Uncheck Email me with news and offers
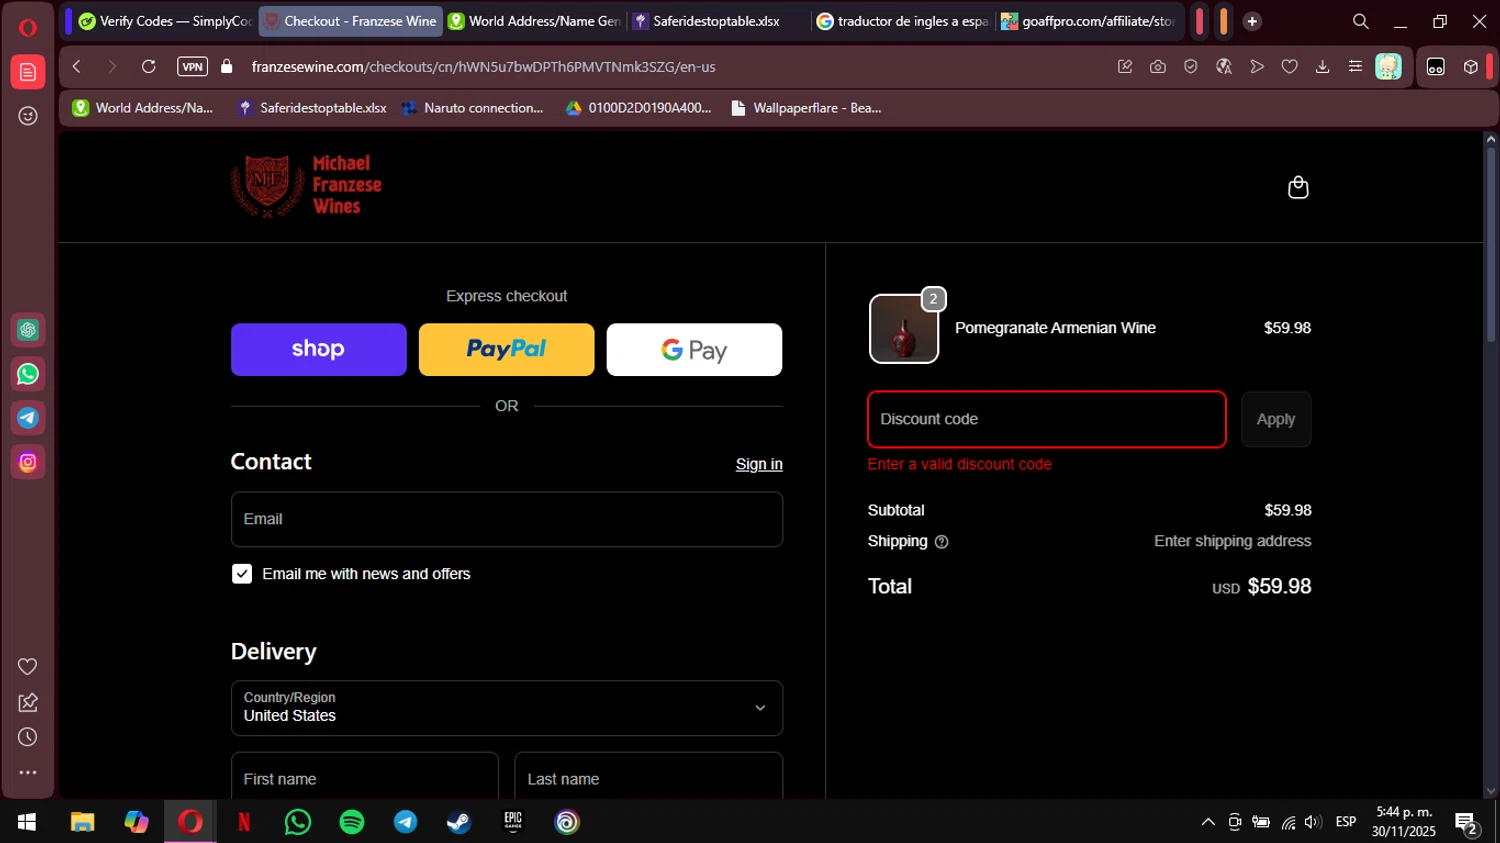 (242, 574)
